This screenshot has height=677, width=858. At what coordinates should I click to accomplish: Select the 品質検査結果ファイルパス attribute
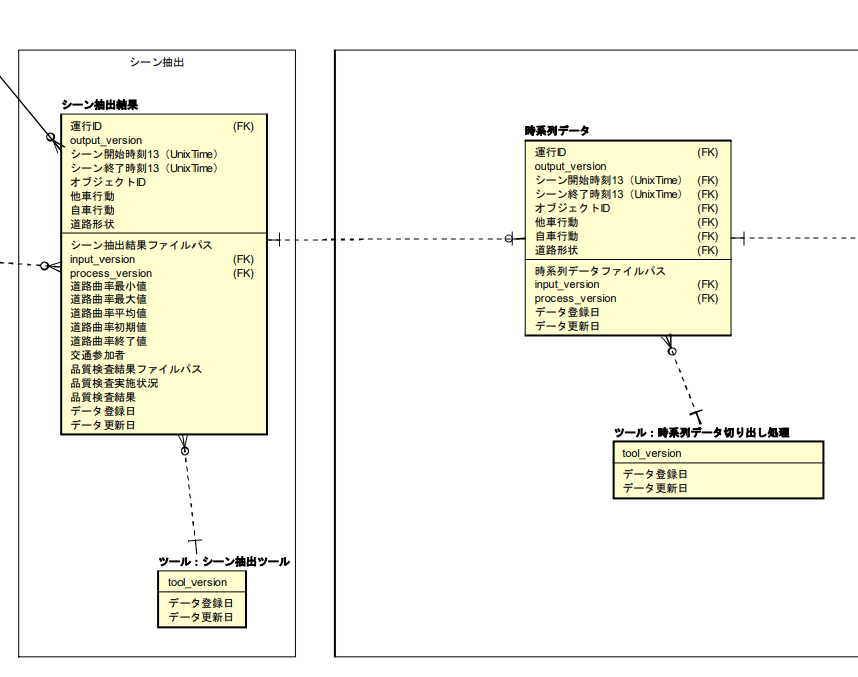pyautogui.click(x=135, y=369)
